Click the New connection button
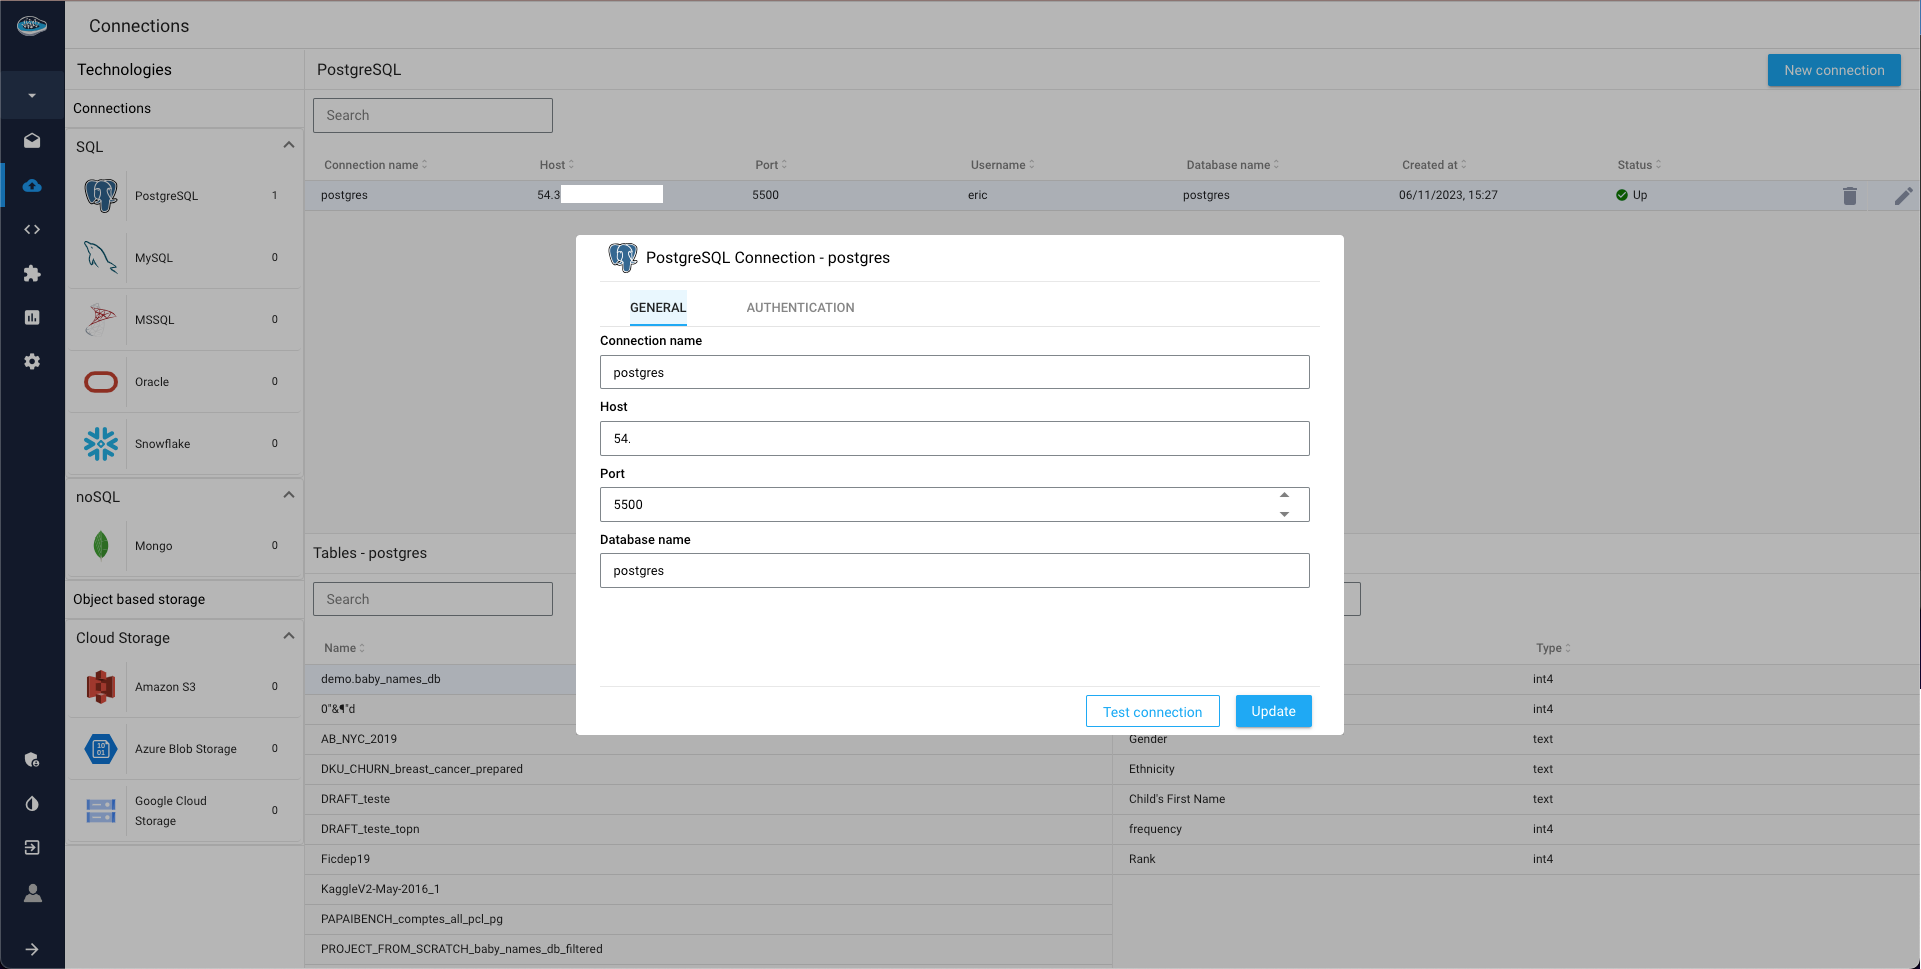 click(x=1833, y=70)
